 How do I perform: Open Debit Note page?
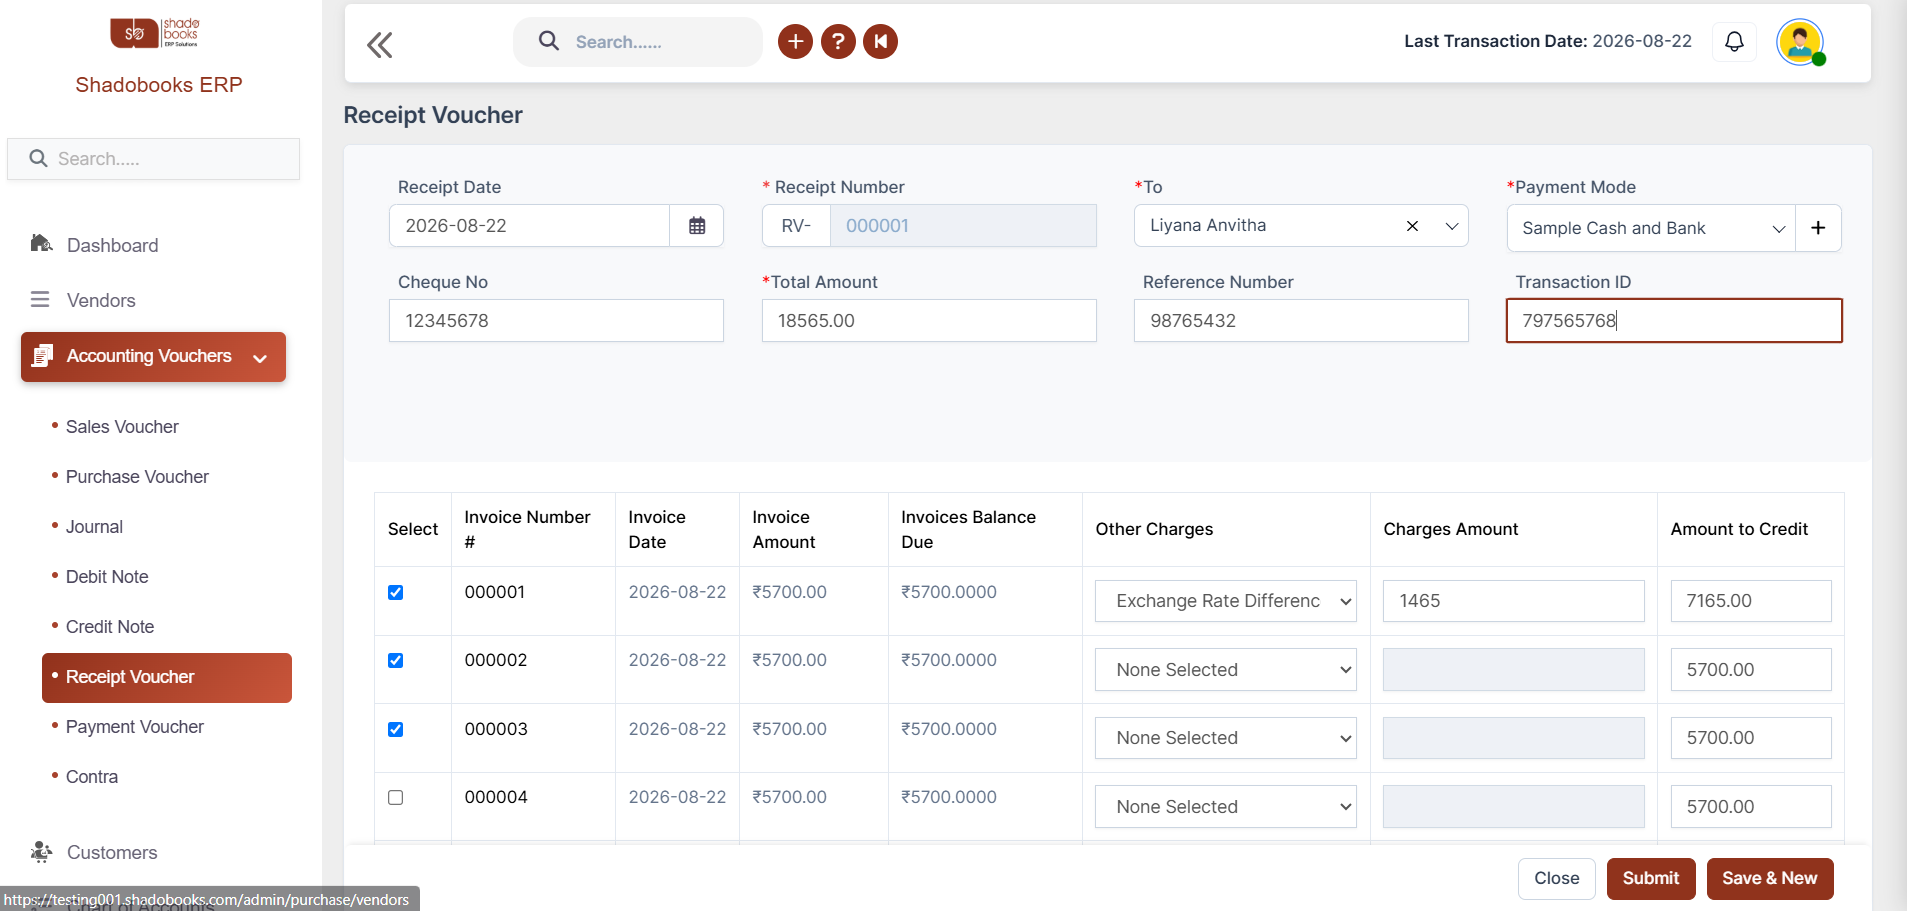click(107, 577)
